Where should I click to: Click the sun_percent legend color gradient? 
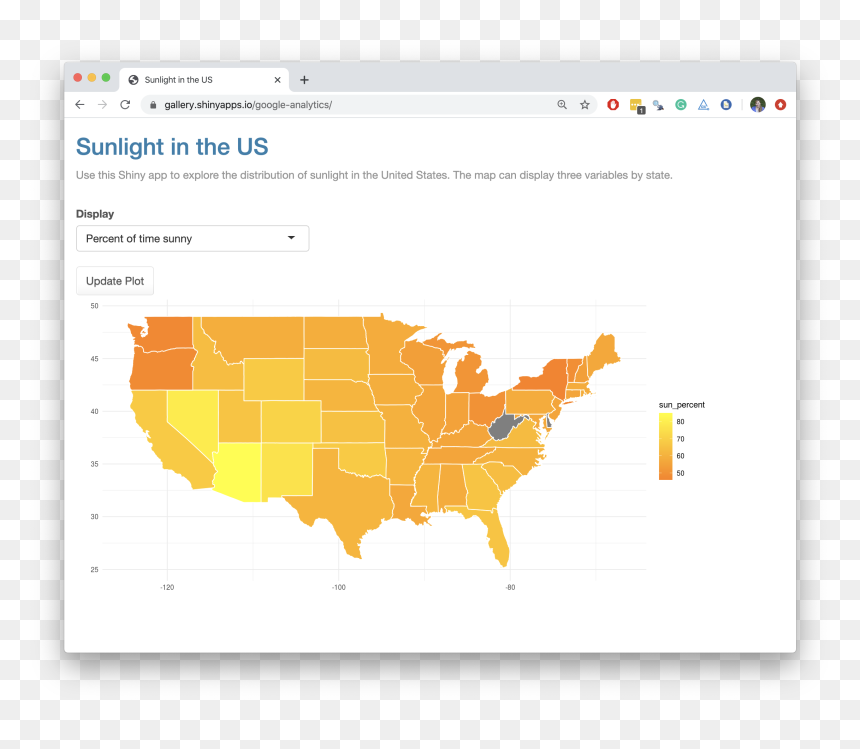(665, 446)
